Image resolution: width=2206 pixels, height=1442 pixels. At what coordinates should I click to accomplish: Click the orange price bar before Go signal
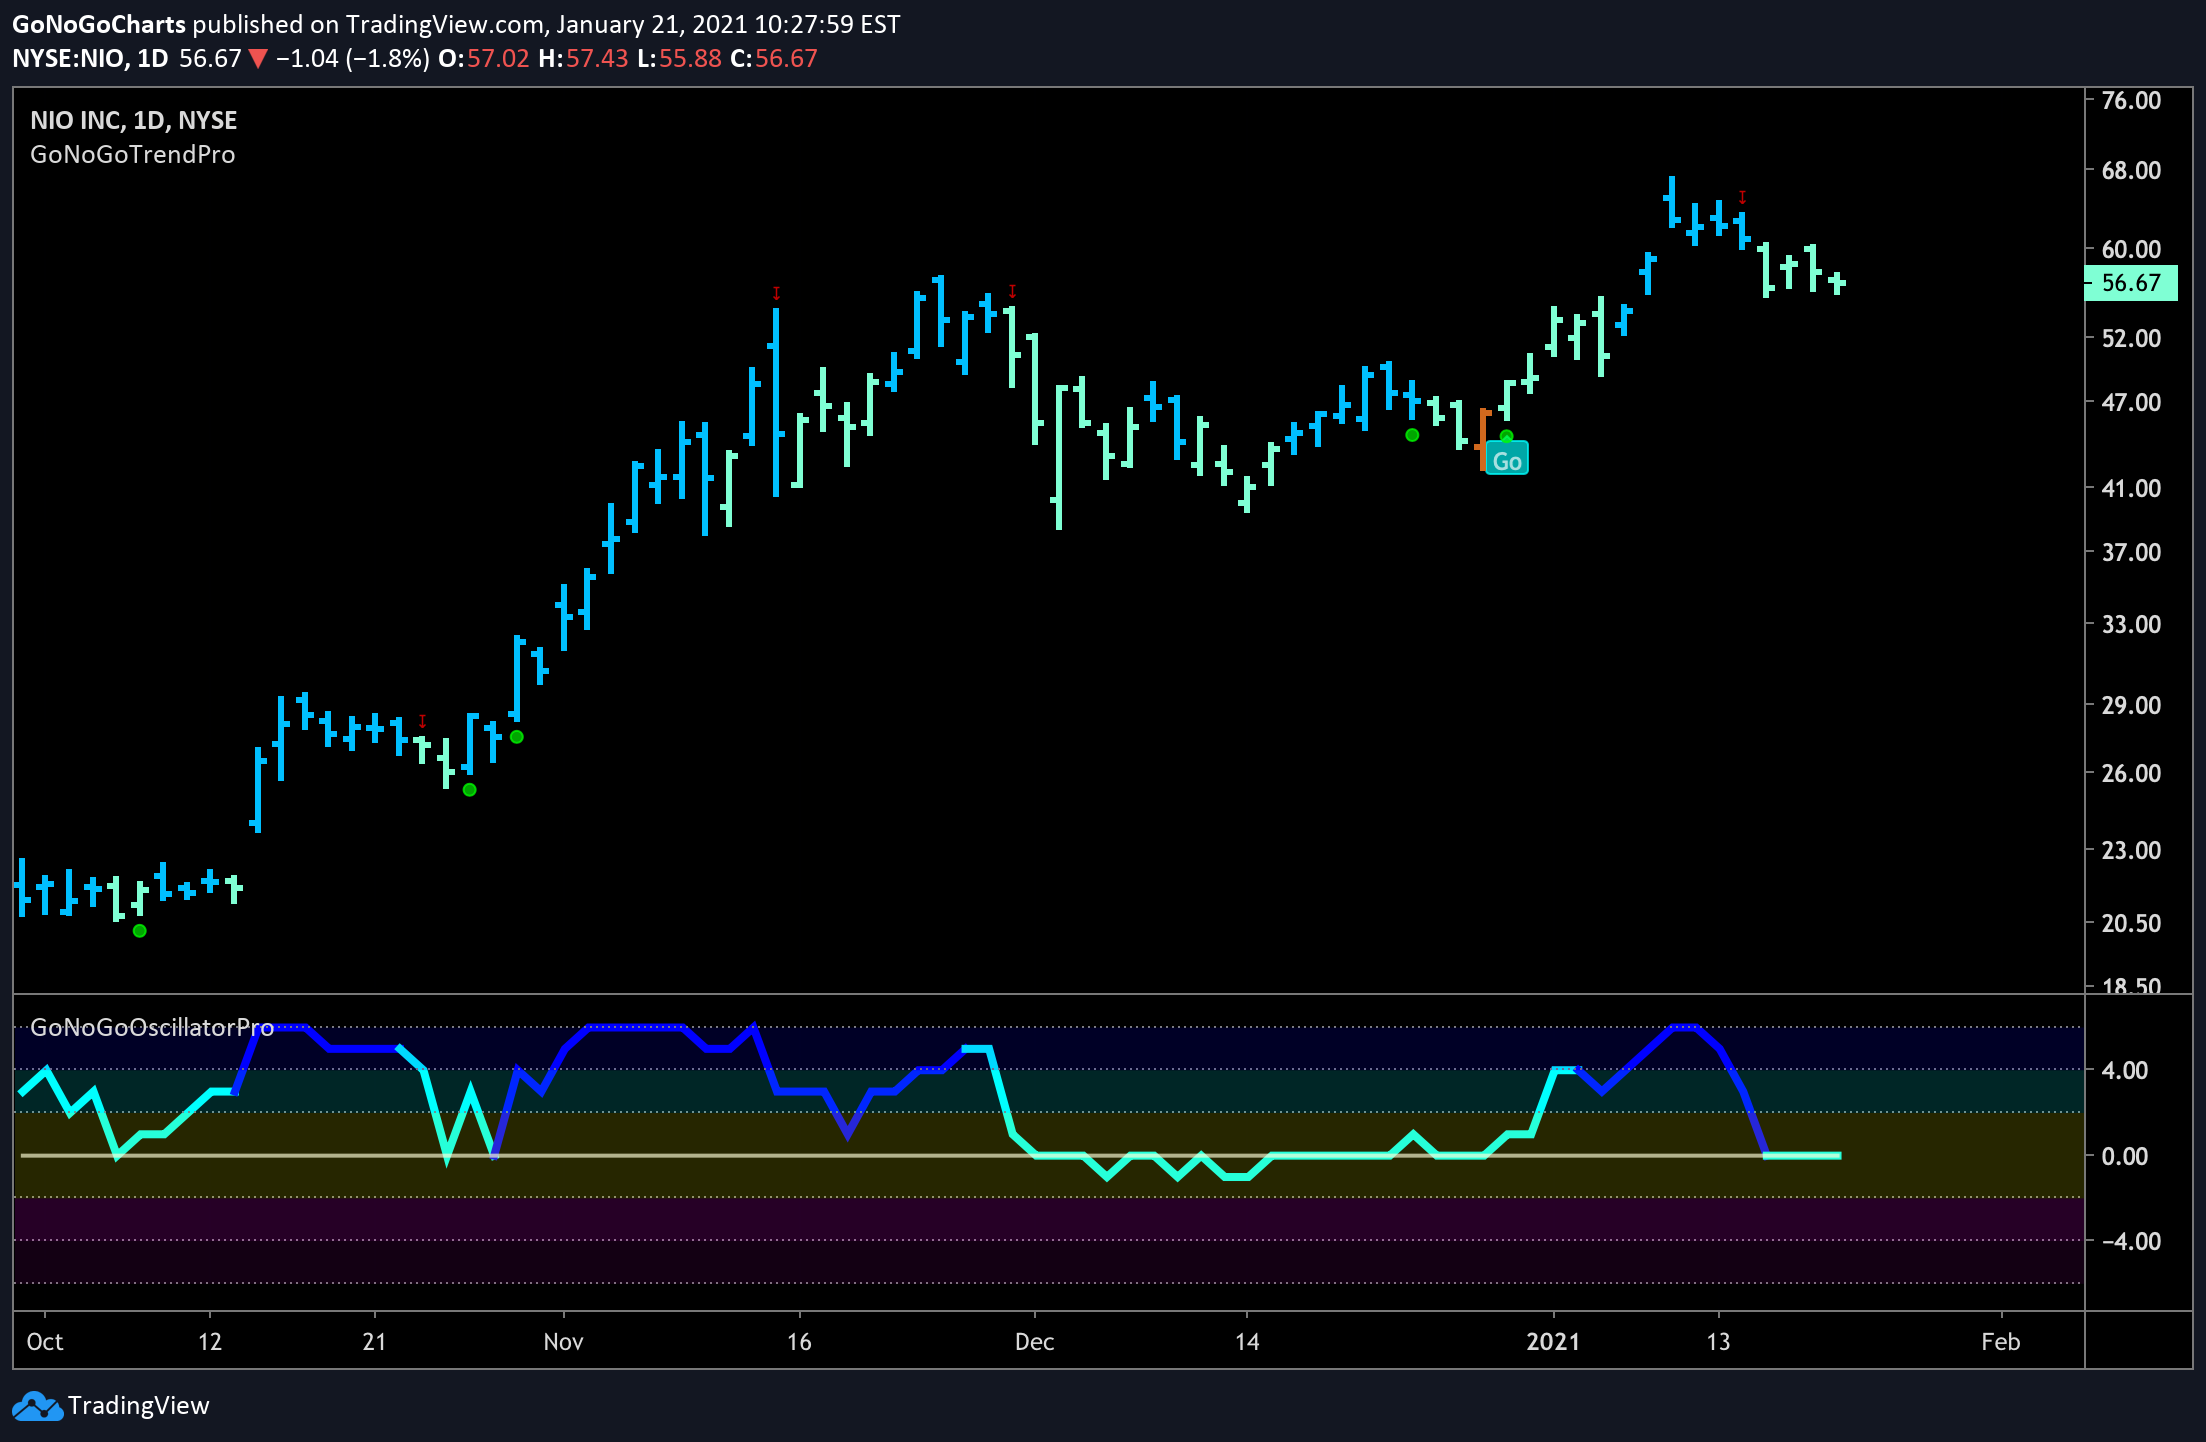point(1483,439)
